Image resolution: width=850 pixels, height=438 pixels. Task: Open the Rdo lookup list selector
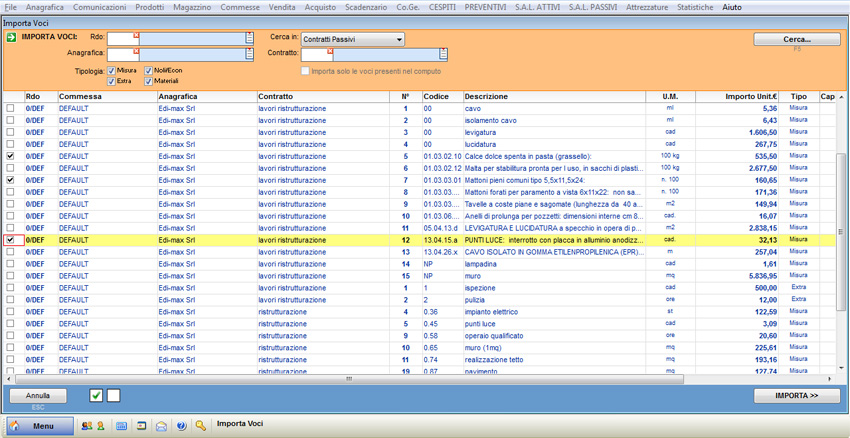coord(249,38)
